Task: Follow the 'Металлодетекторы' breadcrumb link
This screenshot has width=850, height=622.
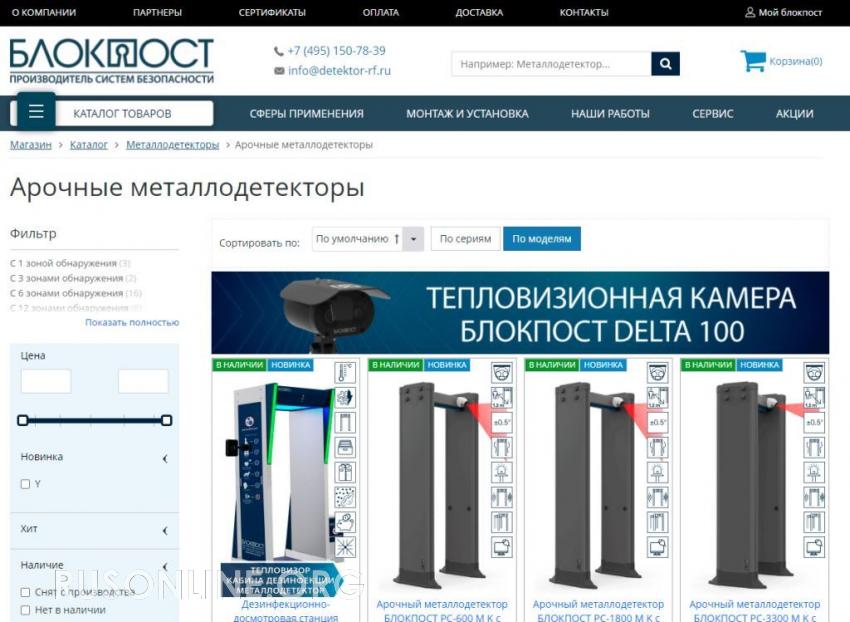Action: pyautogui.click(x=172, y=145)
